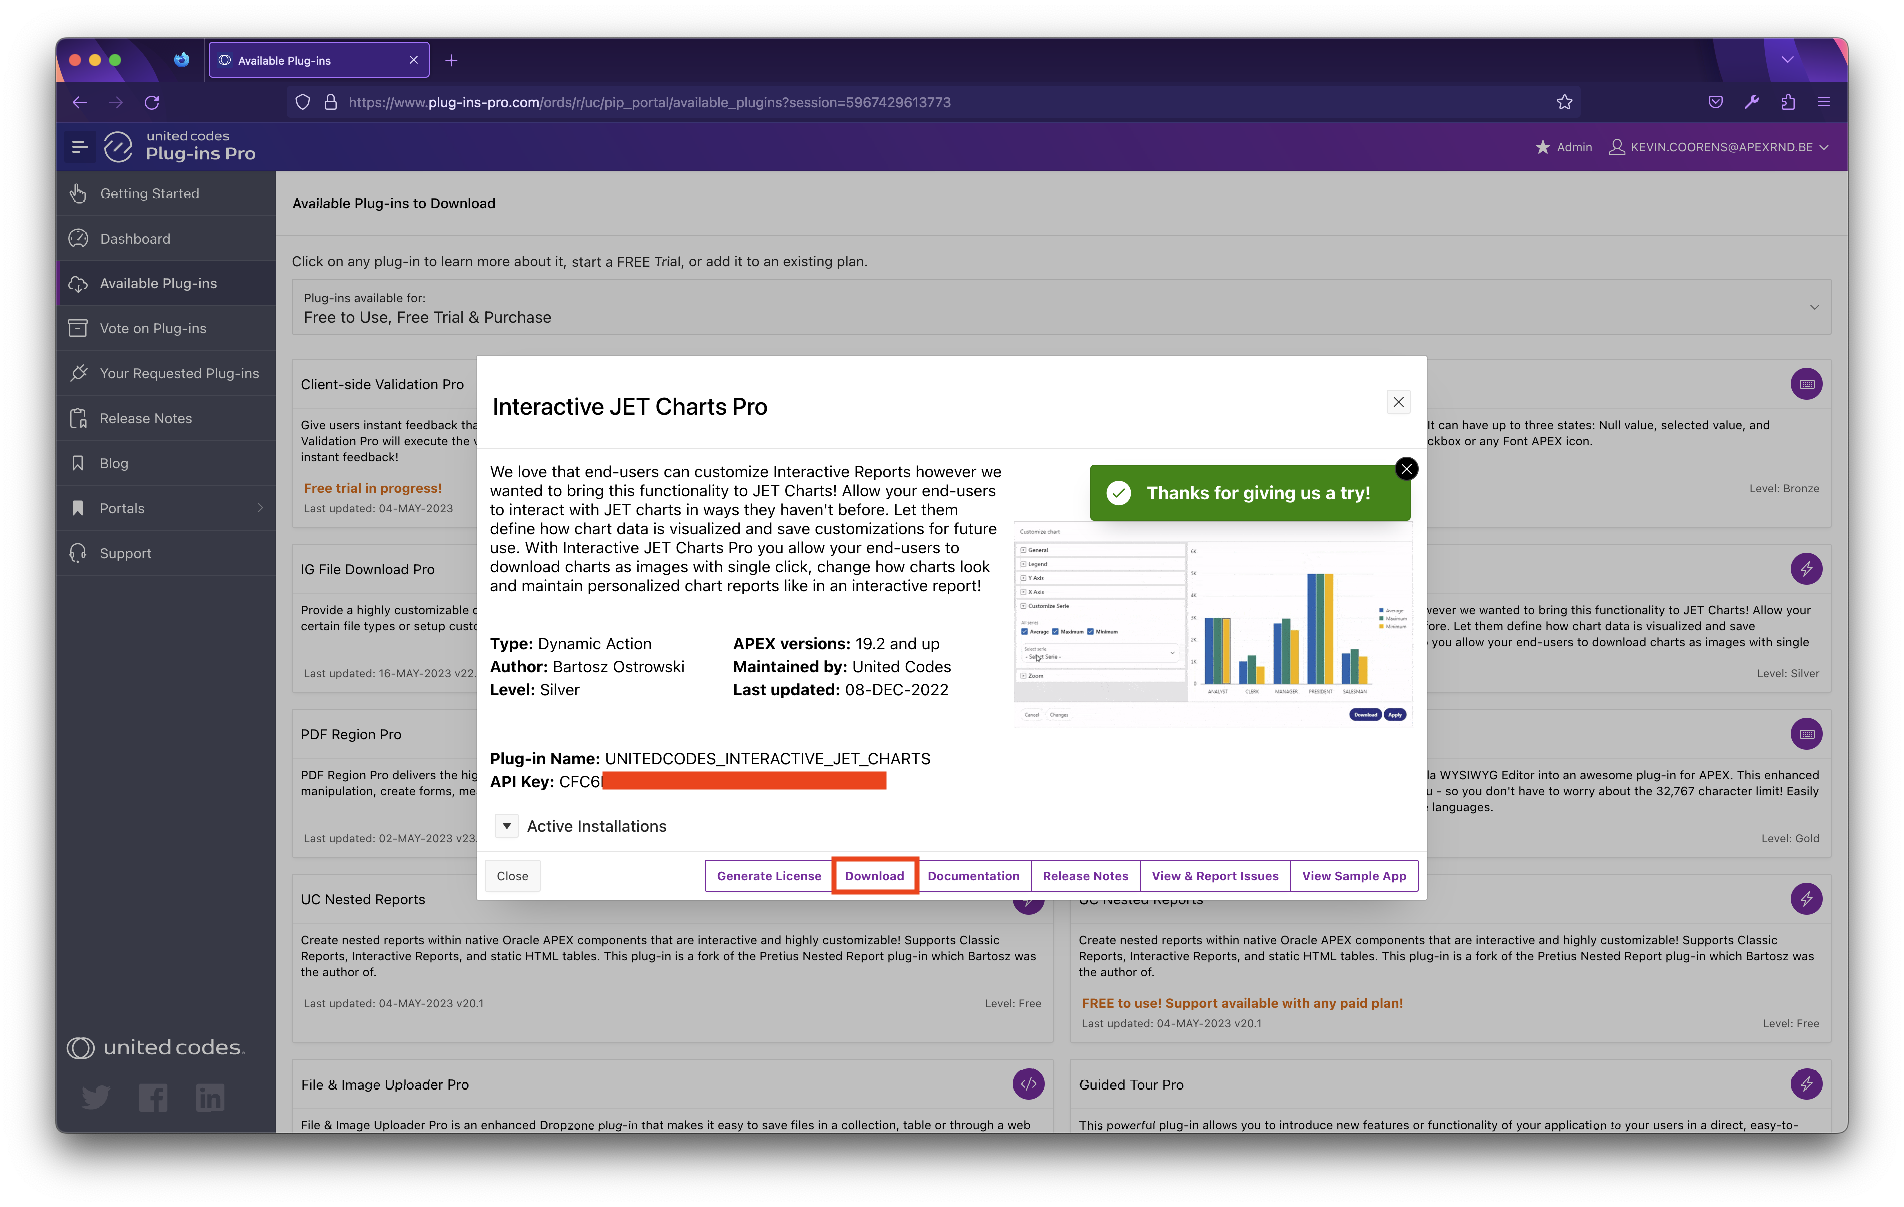Click the JET Charts preview thumbnail image
Viewport: 1904px width, 1207px height.
click(x=1212, y=622)
